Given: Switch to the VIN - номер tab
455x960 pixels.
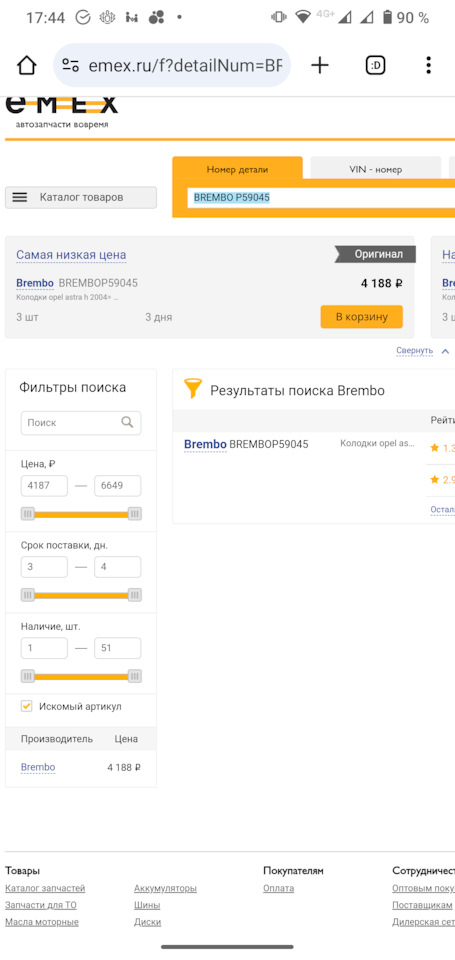Looking at the screenshot, I should pyautogui.click(x=375, y=170).
